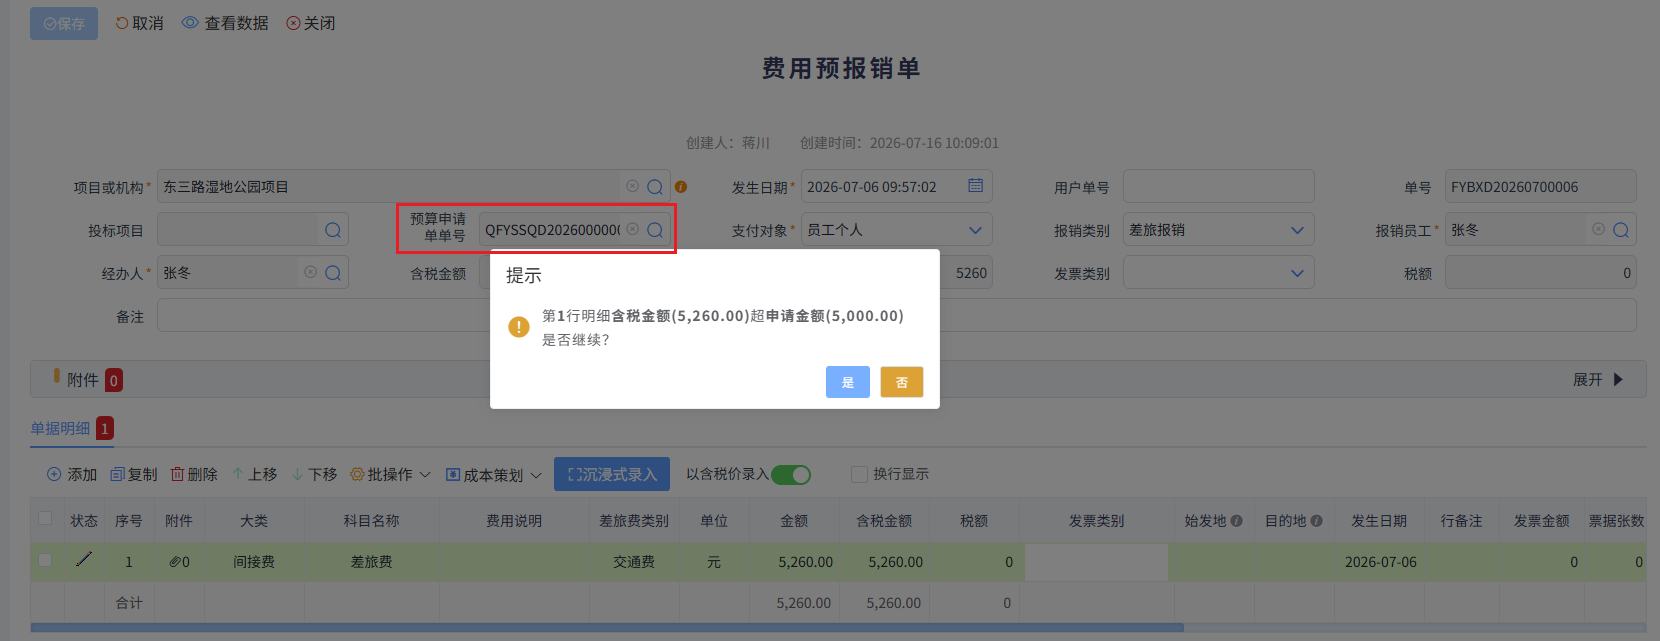The image size is (1660, 641).
Task: Click 取消 to cancel editing
Action: point(139,23)
